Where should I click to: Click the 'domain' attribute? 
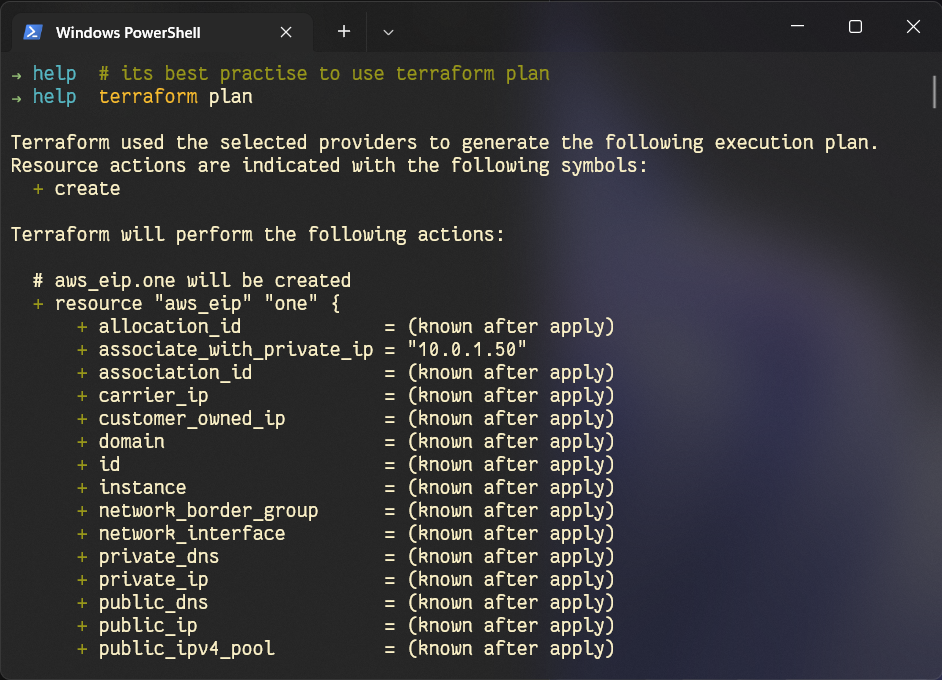(x=132, y=442)
